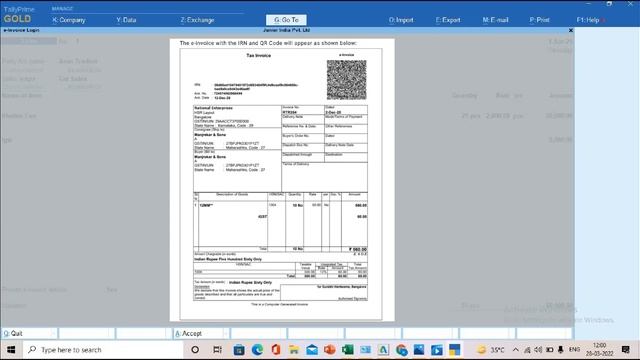Open Task View on the taskbar
640x360 pixels.
(x=218, y=350)
